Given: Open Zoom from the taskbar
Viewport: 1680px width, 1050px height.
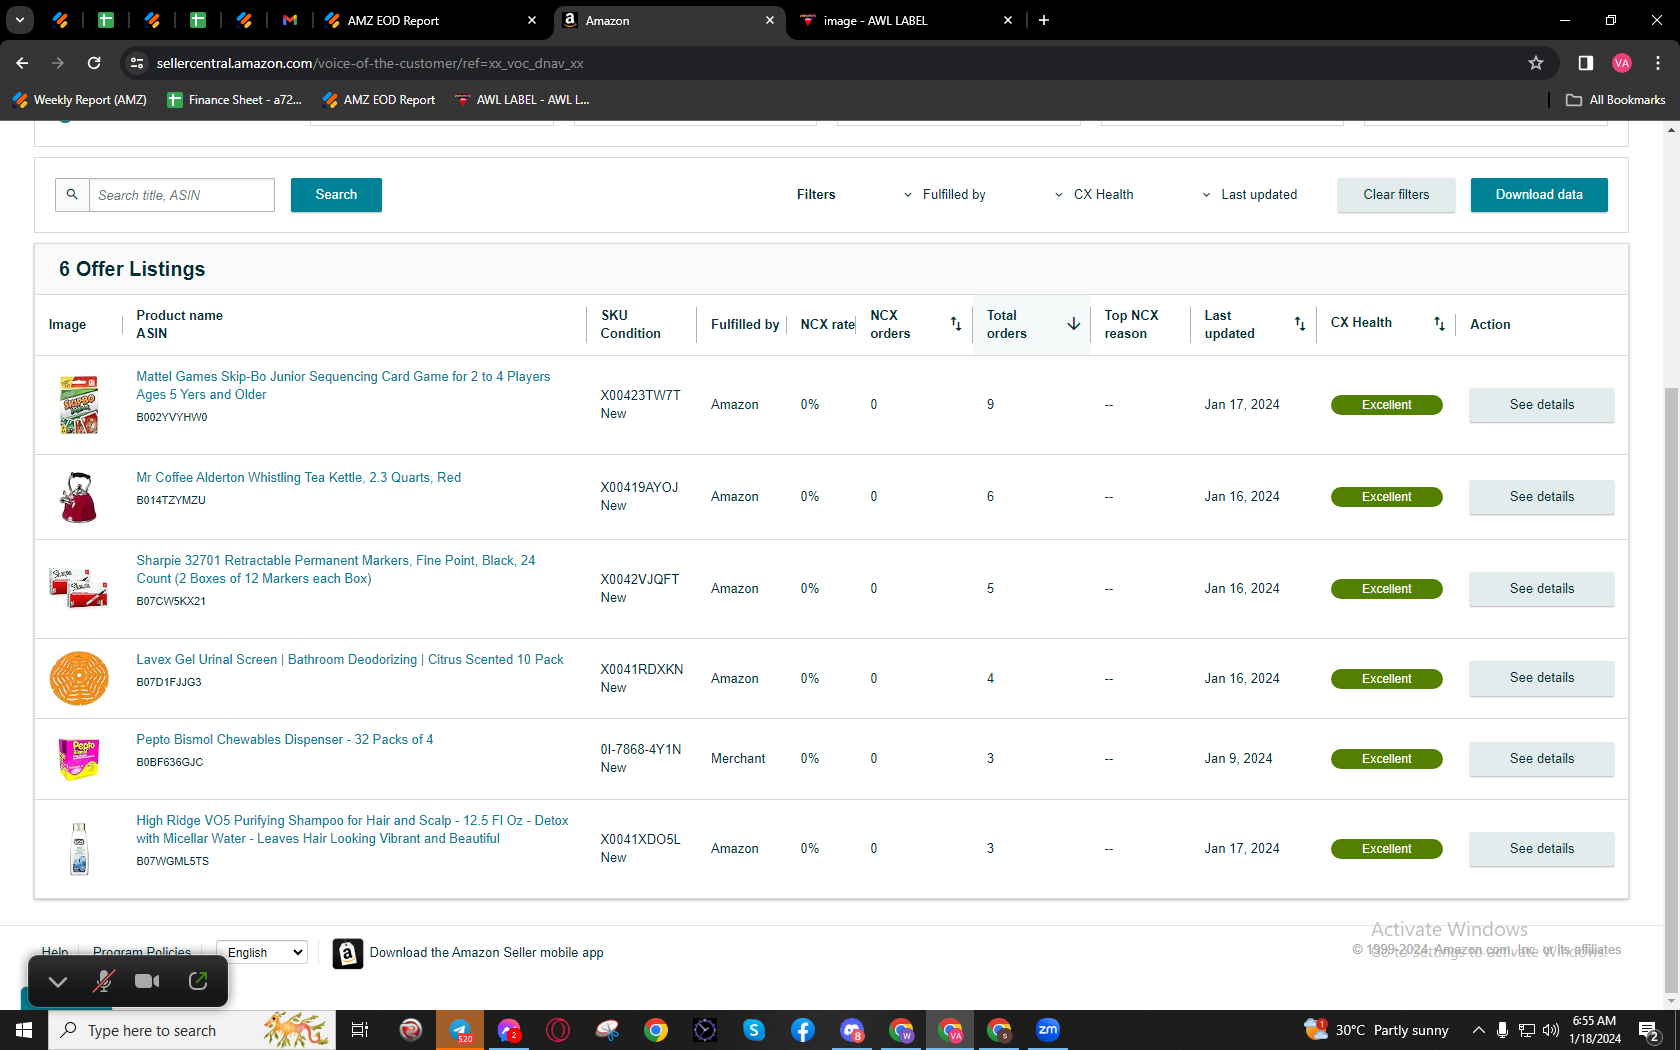Looking at the screenshot, I should [1048, 1030].
